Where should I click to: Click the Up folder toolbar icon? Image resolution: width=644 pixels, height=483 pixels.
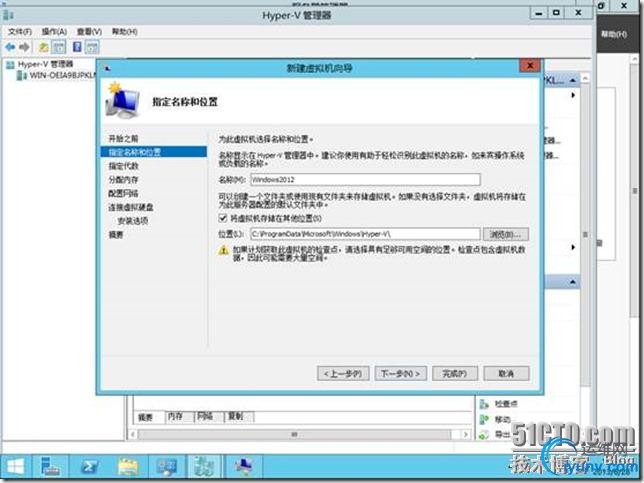[44, 47]
